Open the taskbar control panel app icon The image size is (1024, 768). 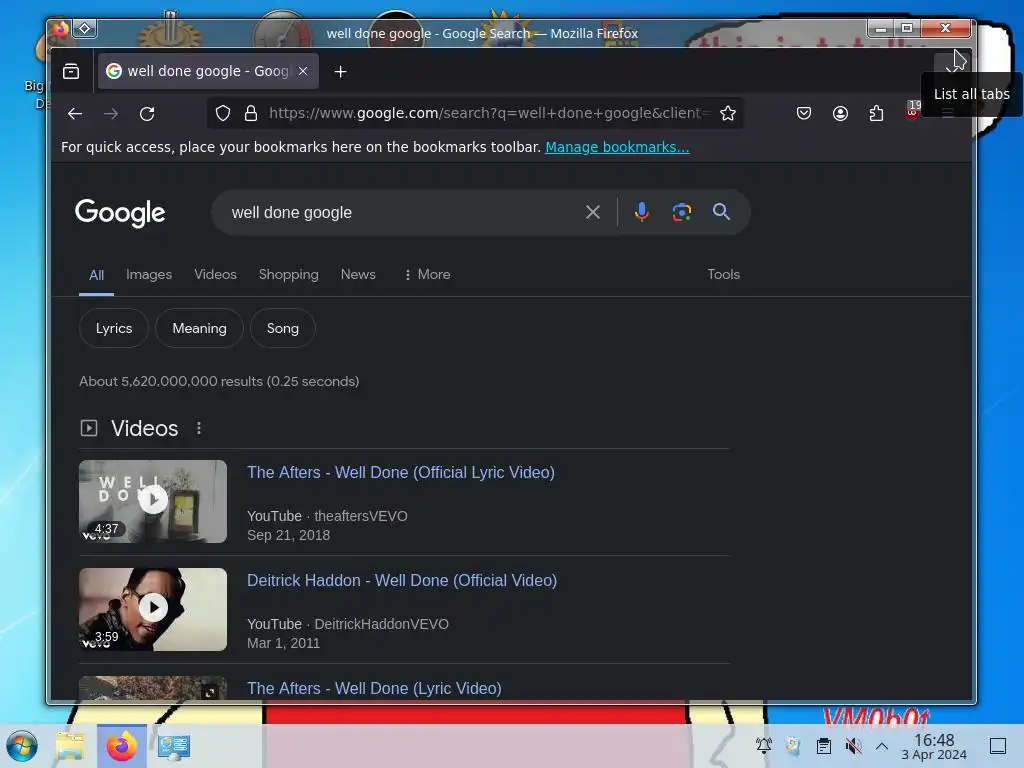coord(174,746)
